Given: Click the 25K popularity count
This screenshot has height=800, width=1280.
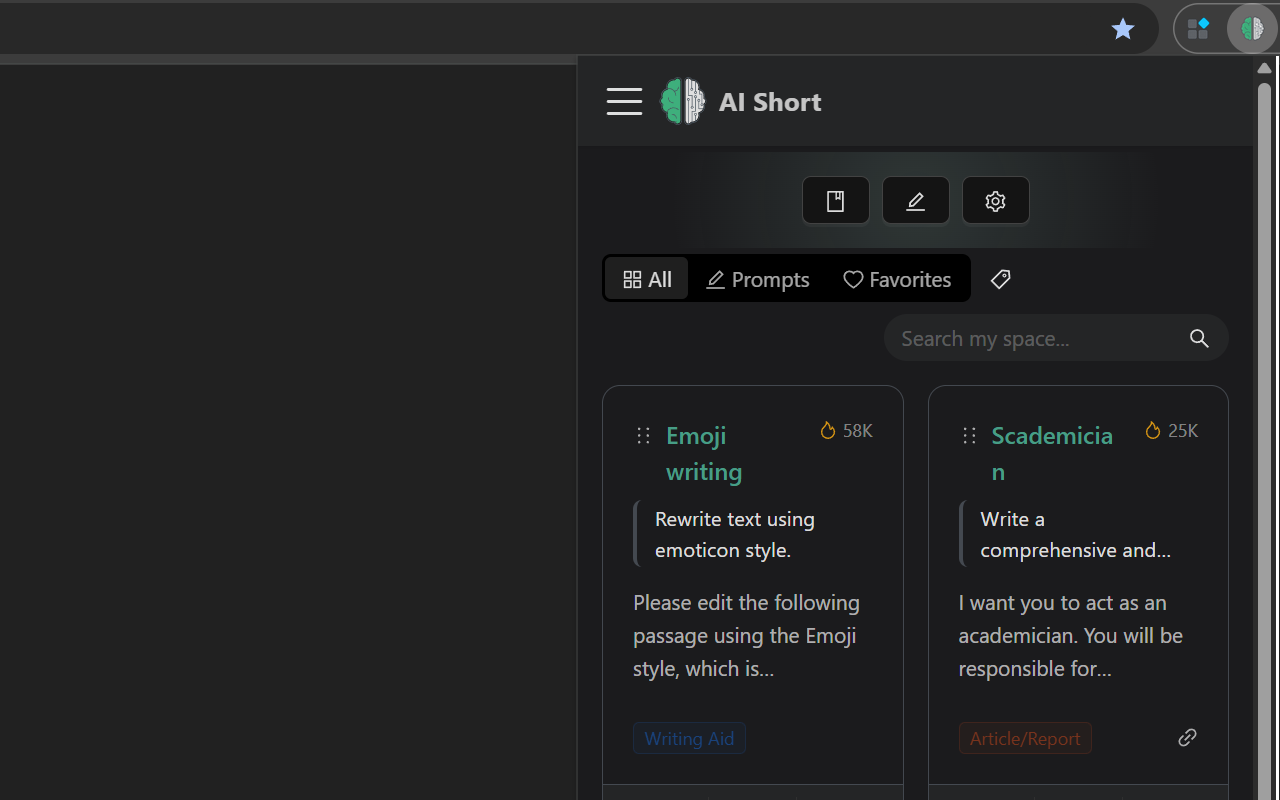Looking at the screenshot, I should (x=1183, y=430).
